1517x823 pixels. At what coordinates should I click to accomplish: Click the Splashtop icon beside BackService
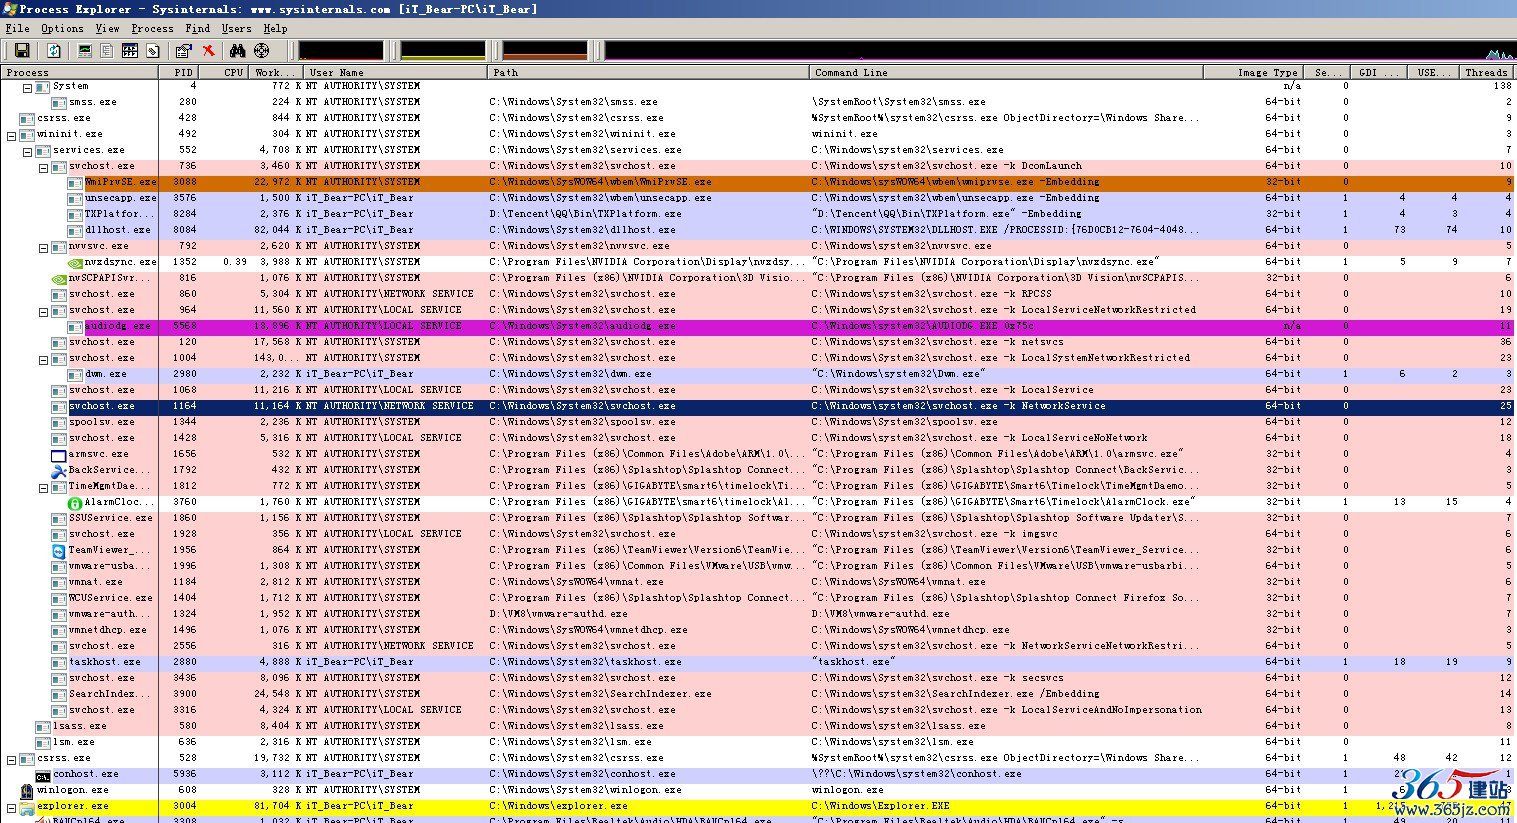click(59, 470)
